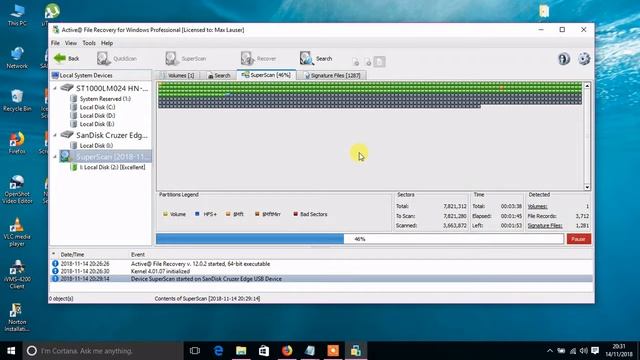This screenshot has height=360, width=640.
Task: Open Microsoft Store from the taskbar
Action: pyautogui.click(x=264, y=351)
